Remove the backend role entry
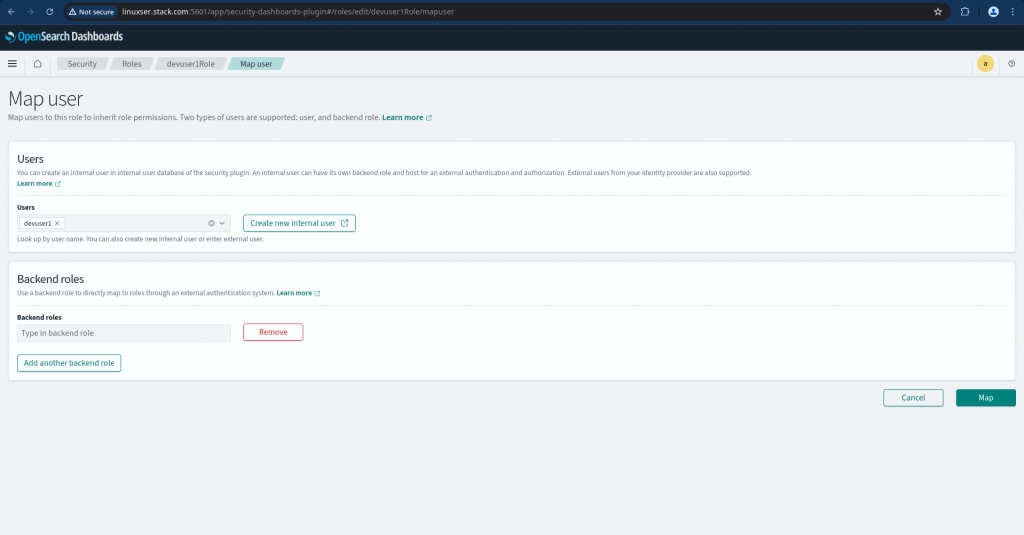 [273, 332]
